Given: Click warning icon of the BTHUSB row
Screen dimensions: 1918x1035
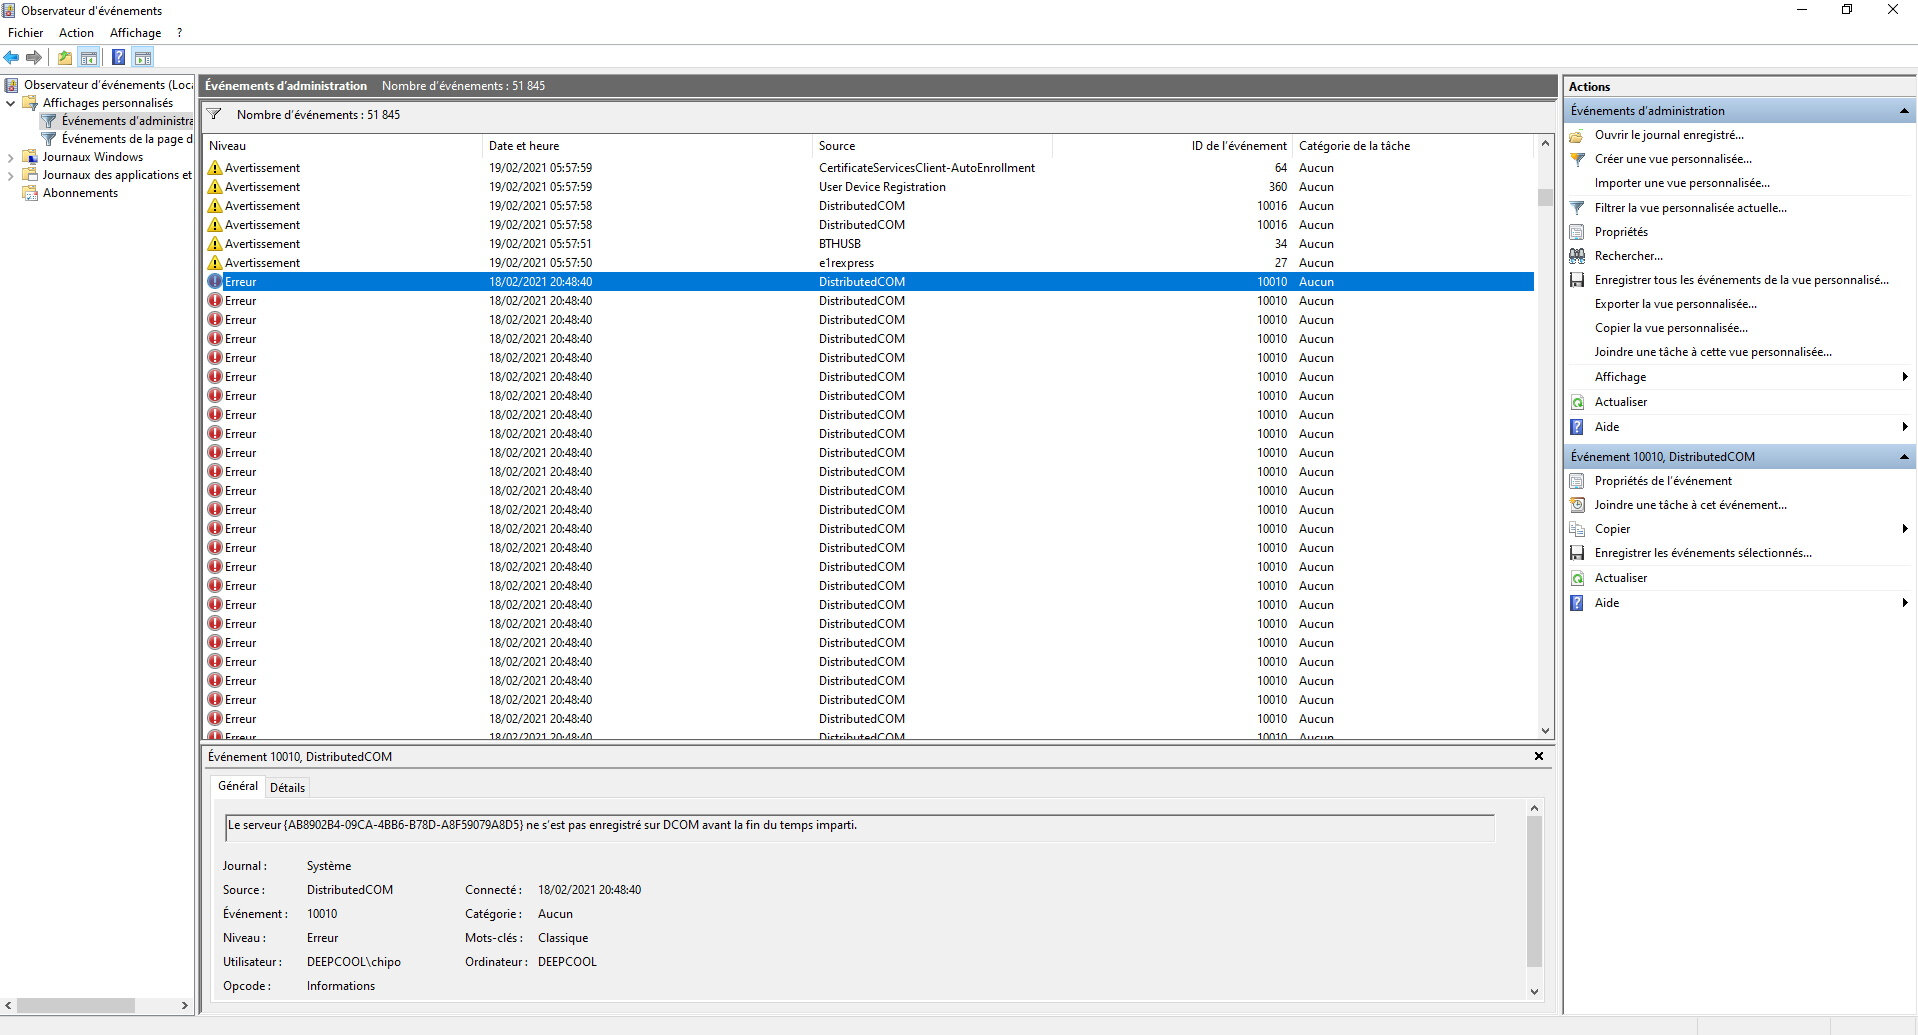Looking at the screenshot, I should [x=215, y=244].
